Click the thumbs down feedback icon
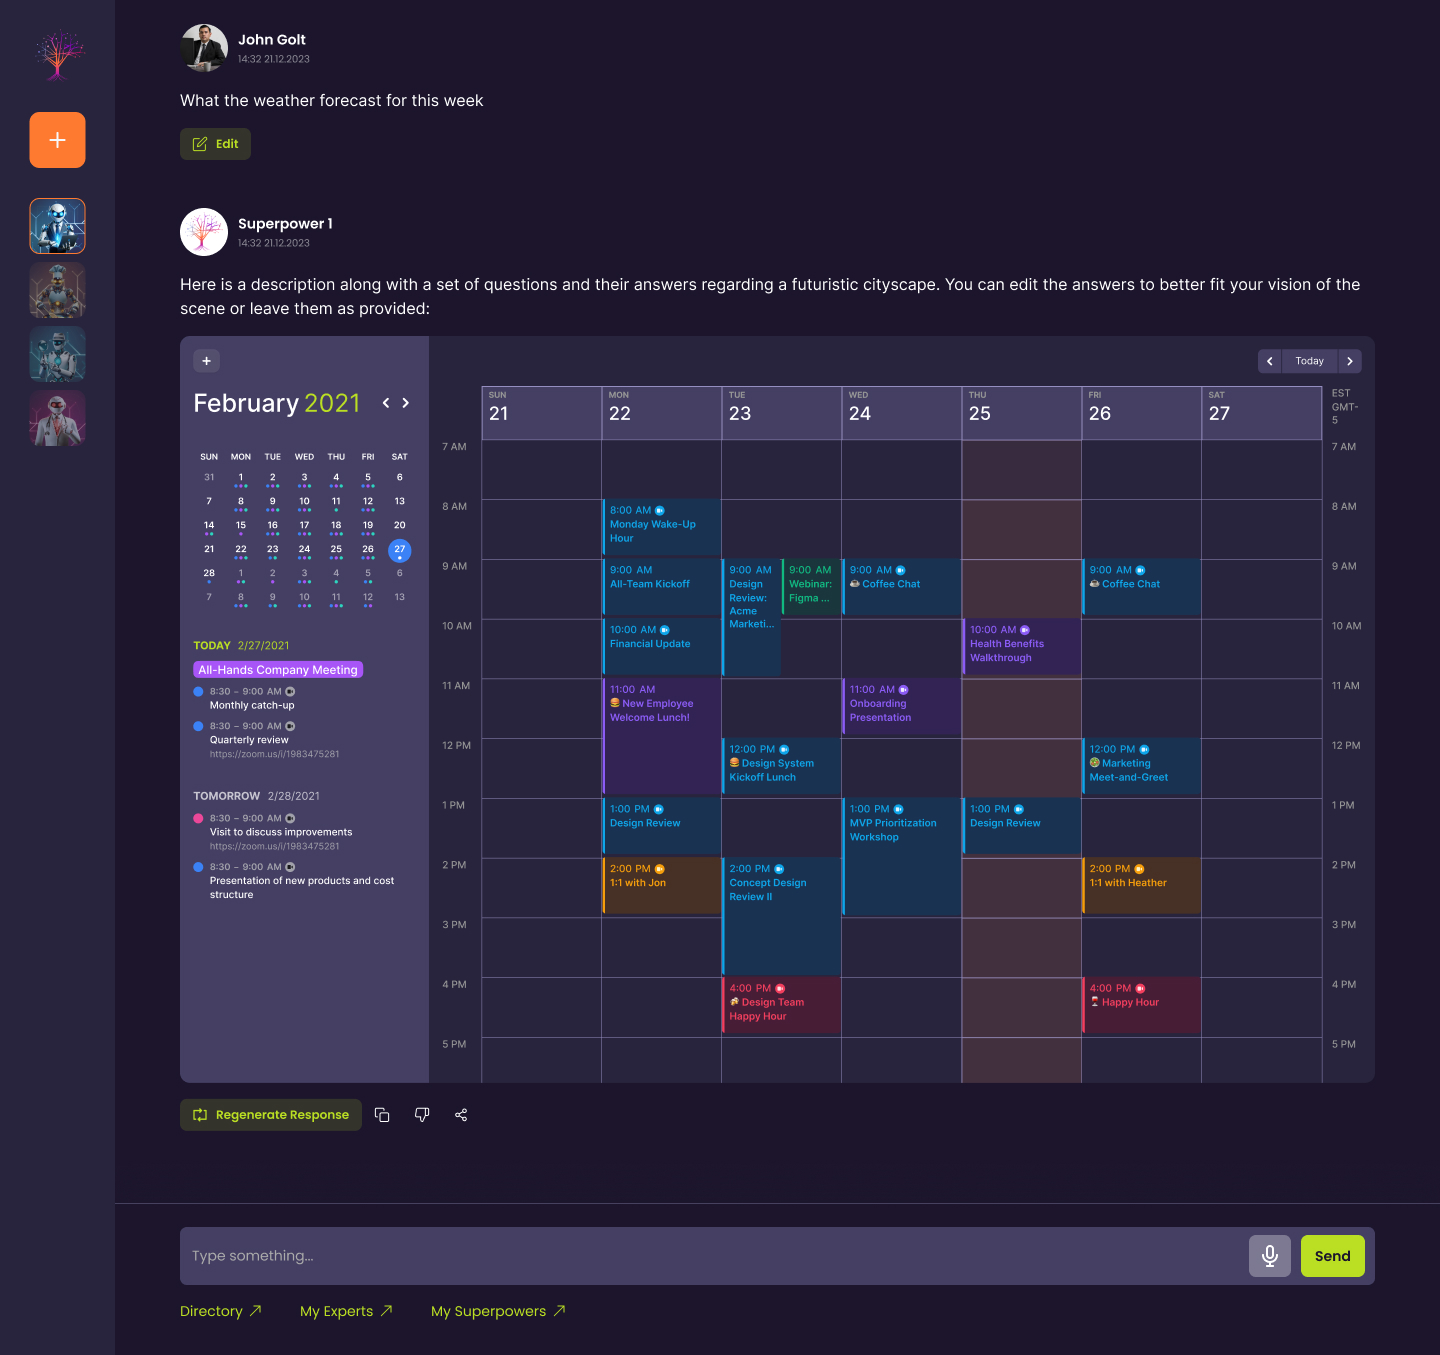Screen dimensions: 1440x1355 click(422, 1115)
